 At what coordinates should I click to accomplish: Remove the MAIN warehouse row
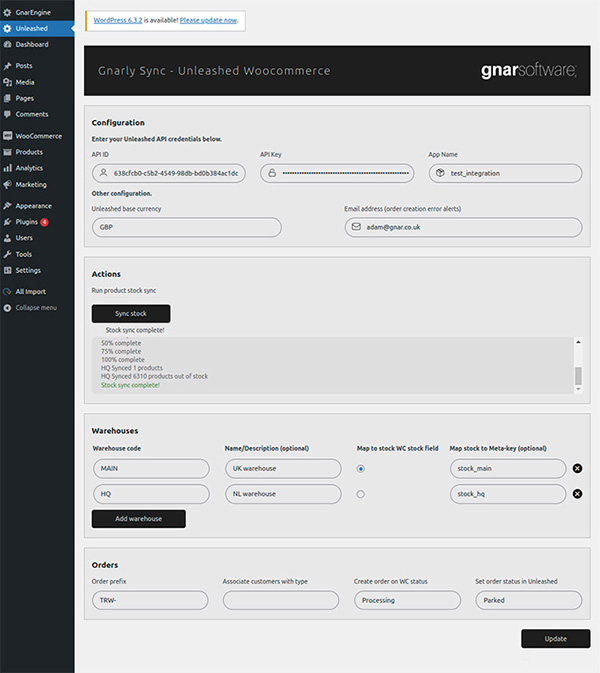pos(577,468)
